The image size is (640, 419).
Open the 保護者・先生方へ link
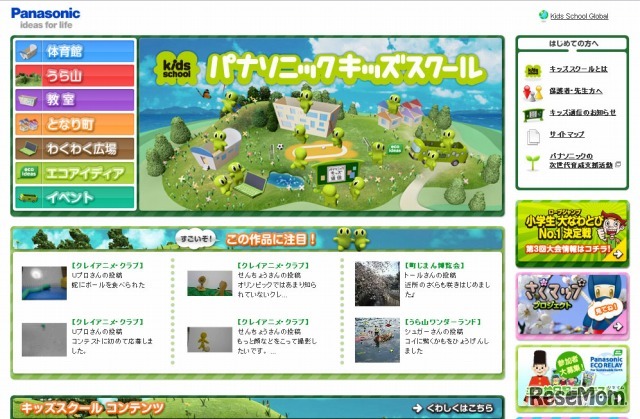(x=576, y=91)
